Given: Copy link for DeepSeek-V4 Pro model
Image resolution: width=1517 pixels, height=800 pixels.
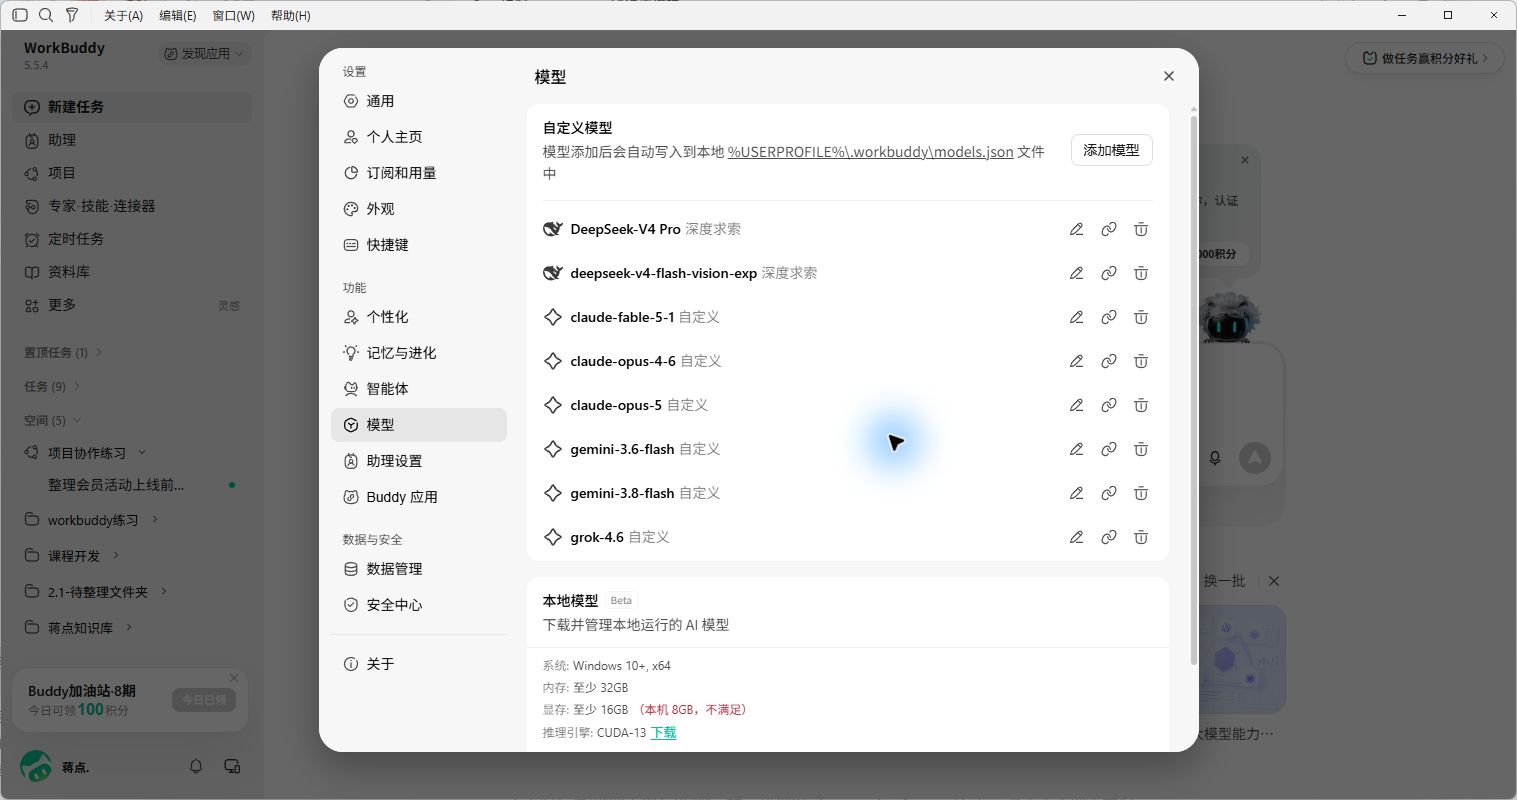Looking at the screenshot, I should [x=1108, y=229].
